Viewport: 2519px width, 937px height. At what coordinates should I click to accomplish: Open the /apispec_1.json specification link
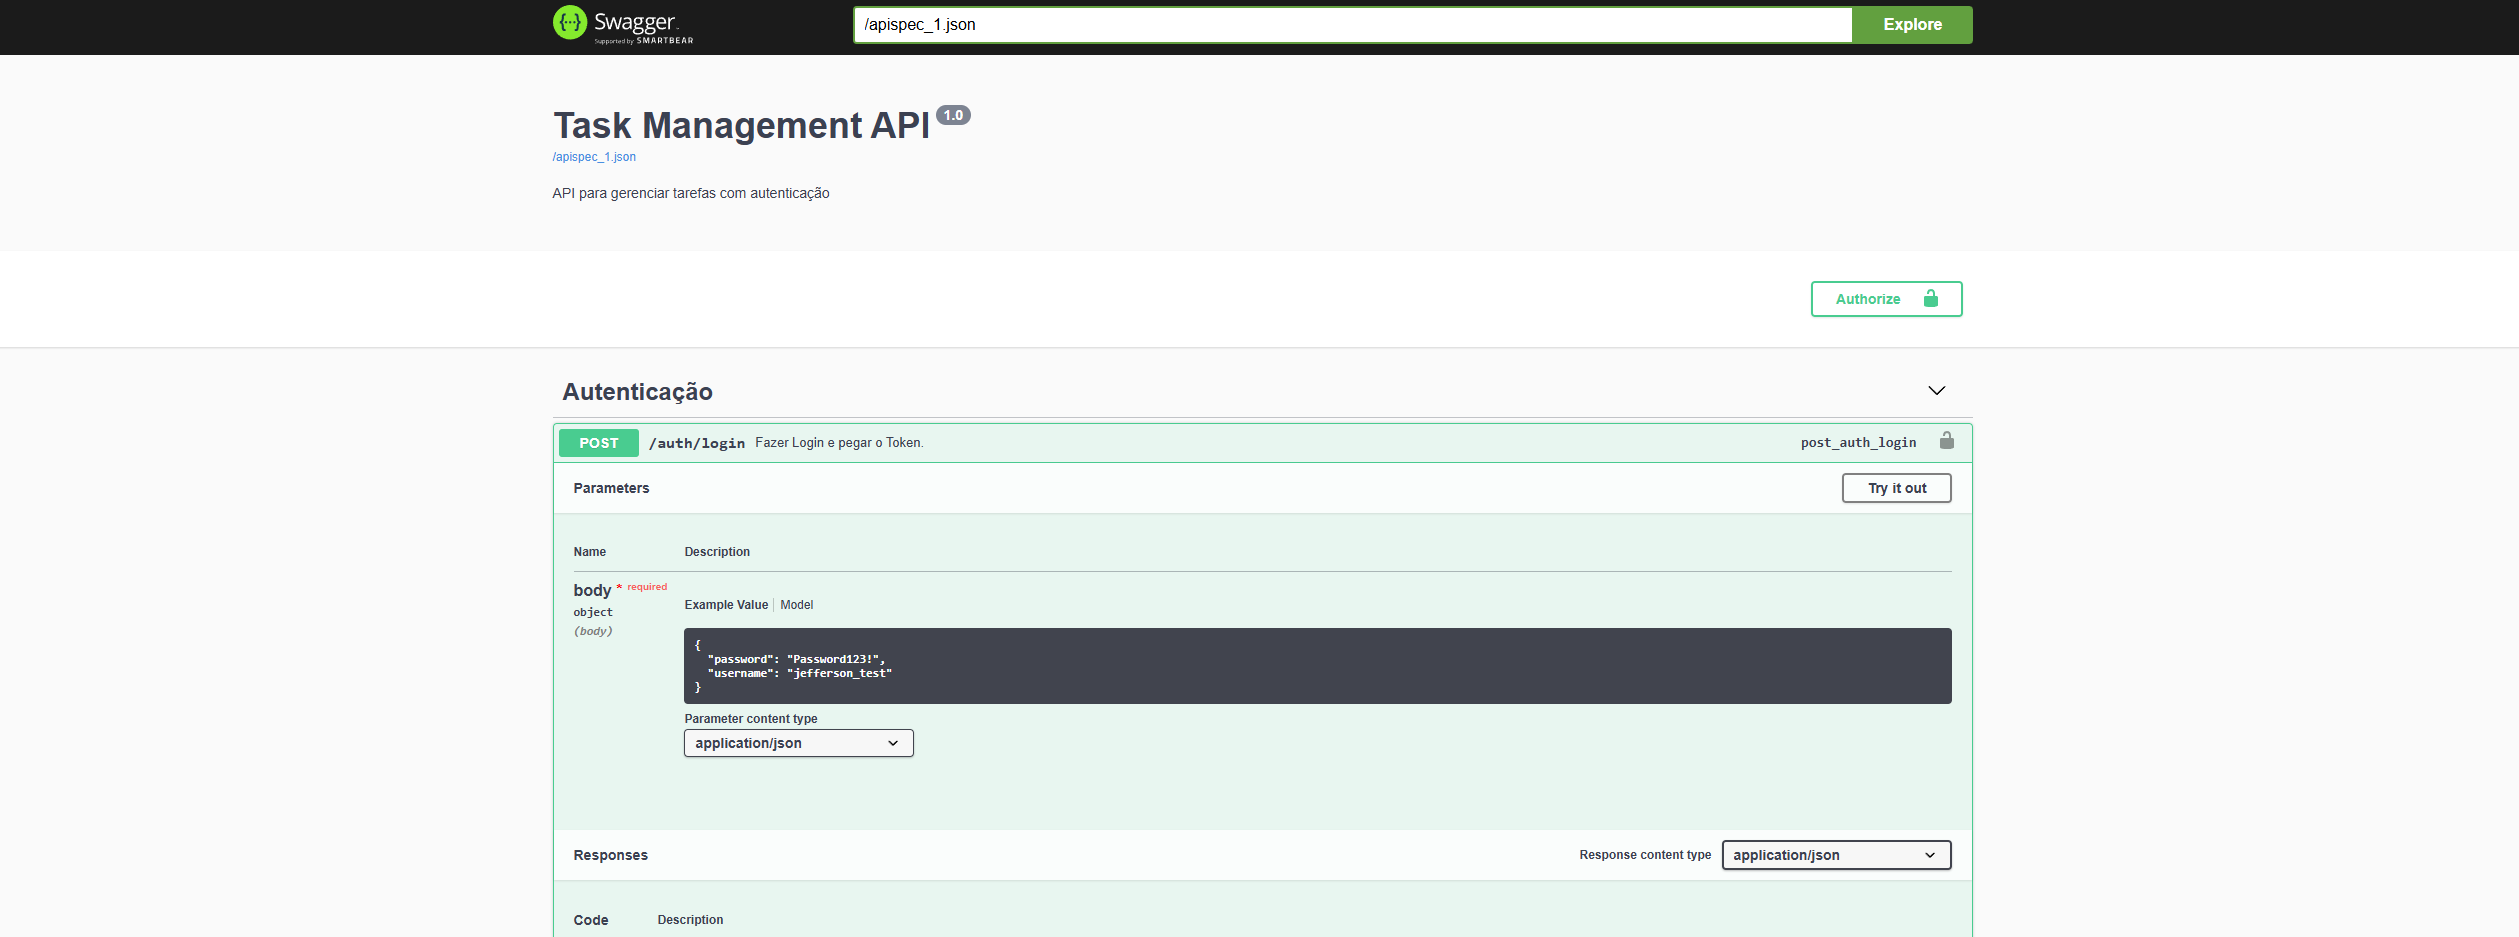(594, 157)
